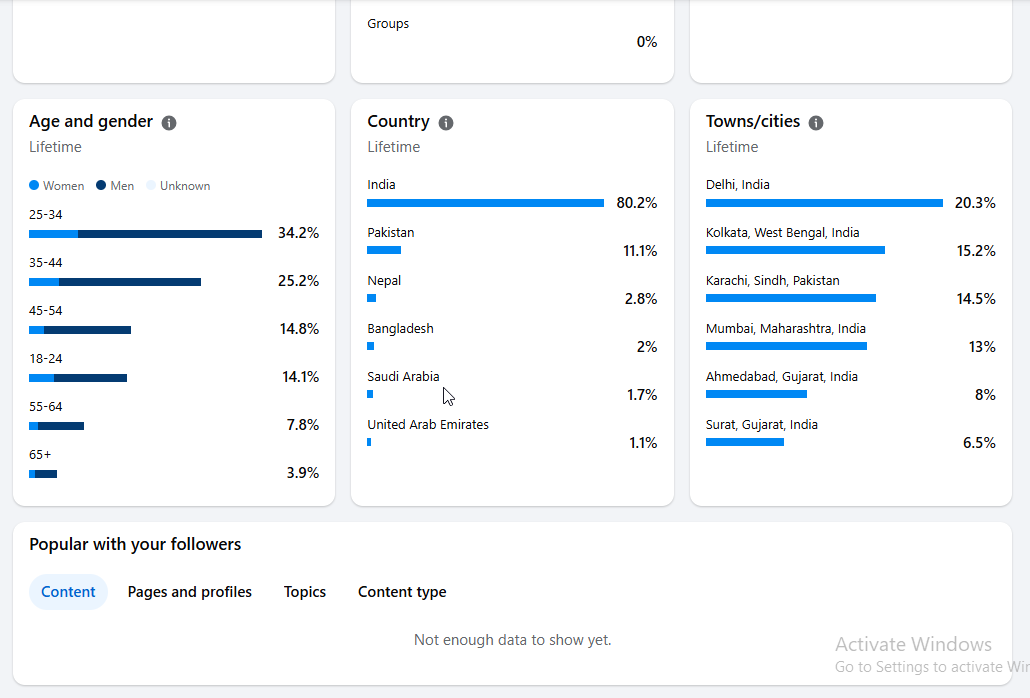1030x698 pixels.
Task: Click the Karachi, Sindh, Pakistan bar
Action: click(x=791, y=298)
